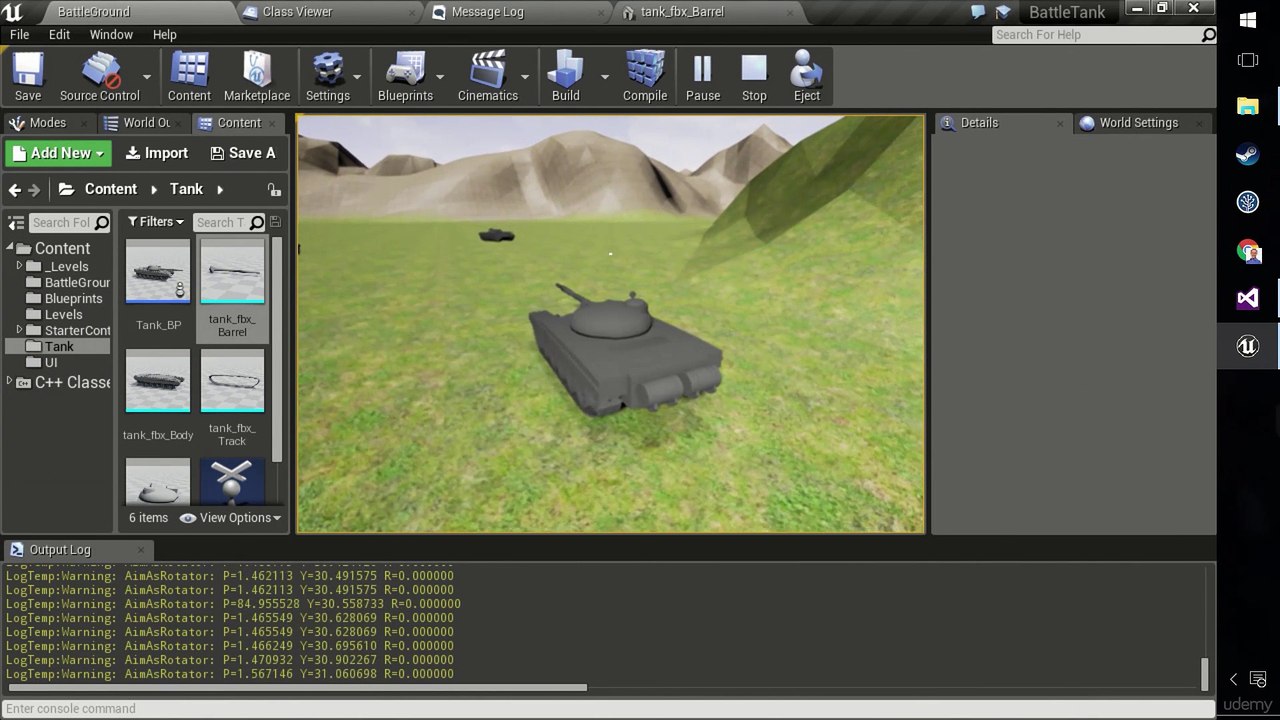This screenshot has height=720, width=1280.
Task: Open the View Options dropdown
Action: tap(230, 517)
